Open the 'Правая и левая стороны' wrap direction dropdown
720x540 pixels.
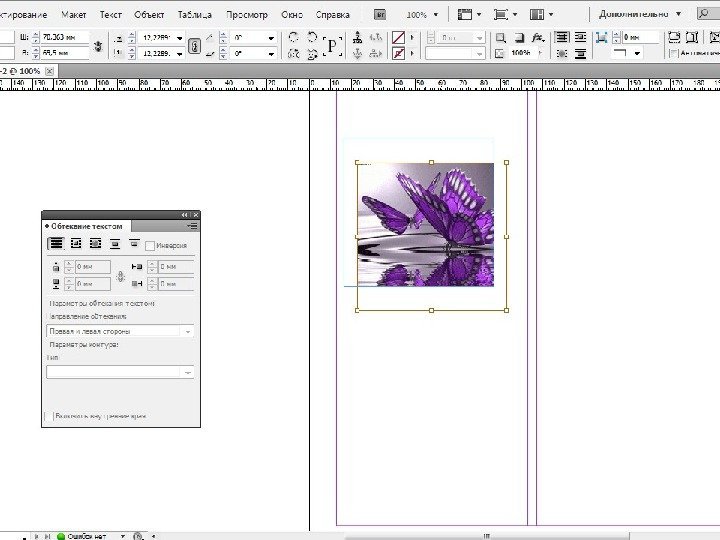(120, 331)
